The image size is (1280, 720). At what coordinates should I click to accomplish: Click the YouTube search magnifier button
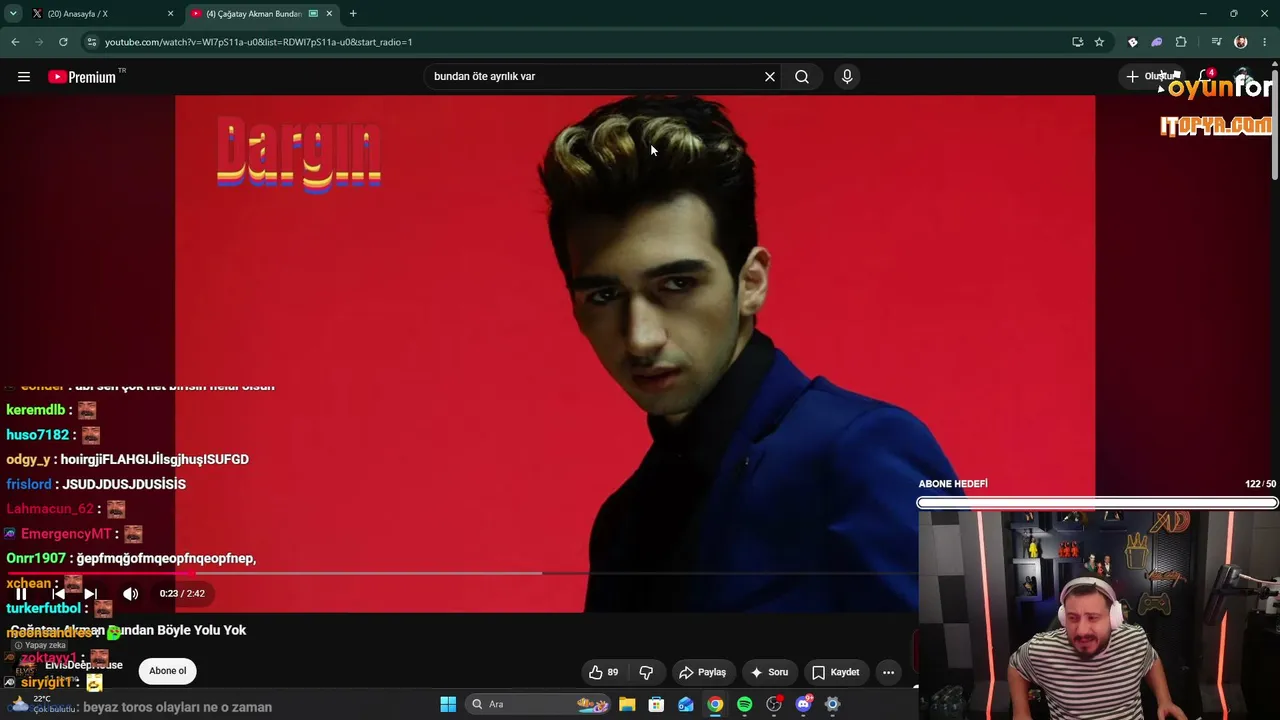point(802,77)
